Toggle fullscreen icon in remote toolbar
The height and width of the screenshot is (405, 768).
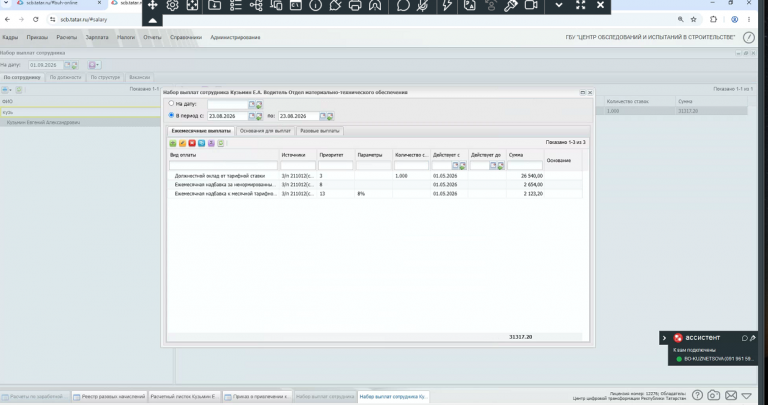[580, 6]
